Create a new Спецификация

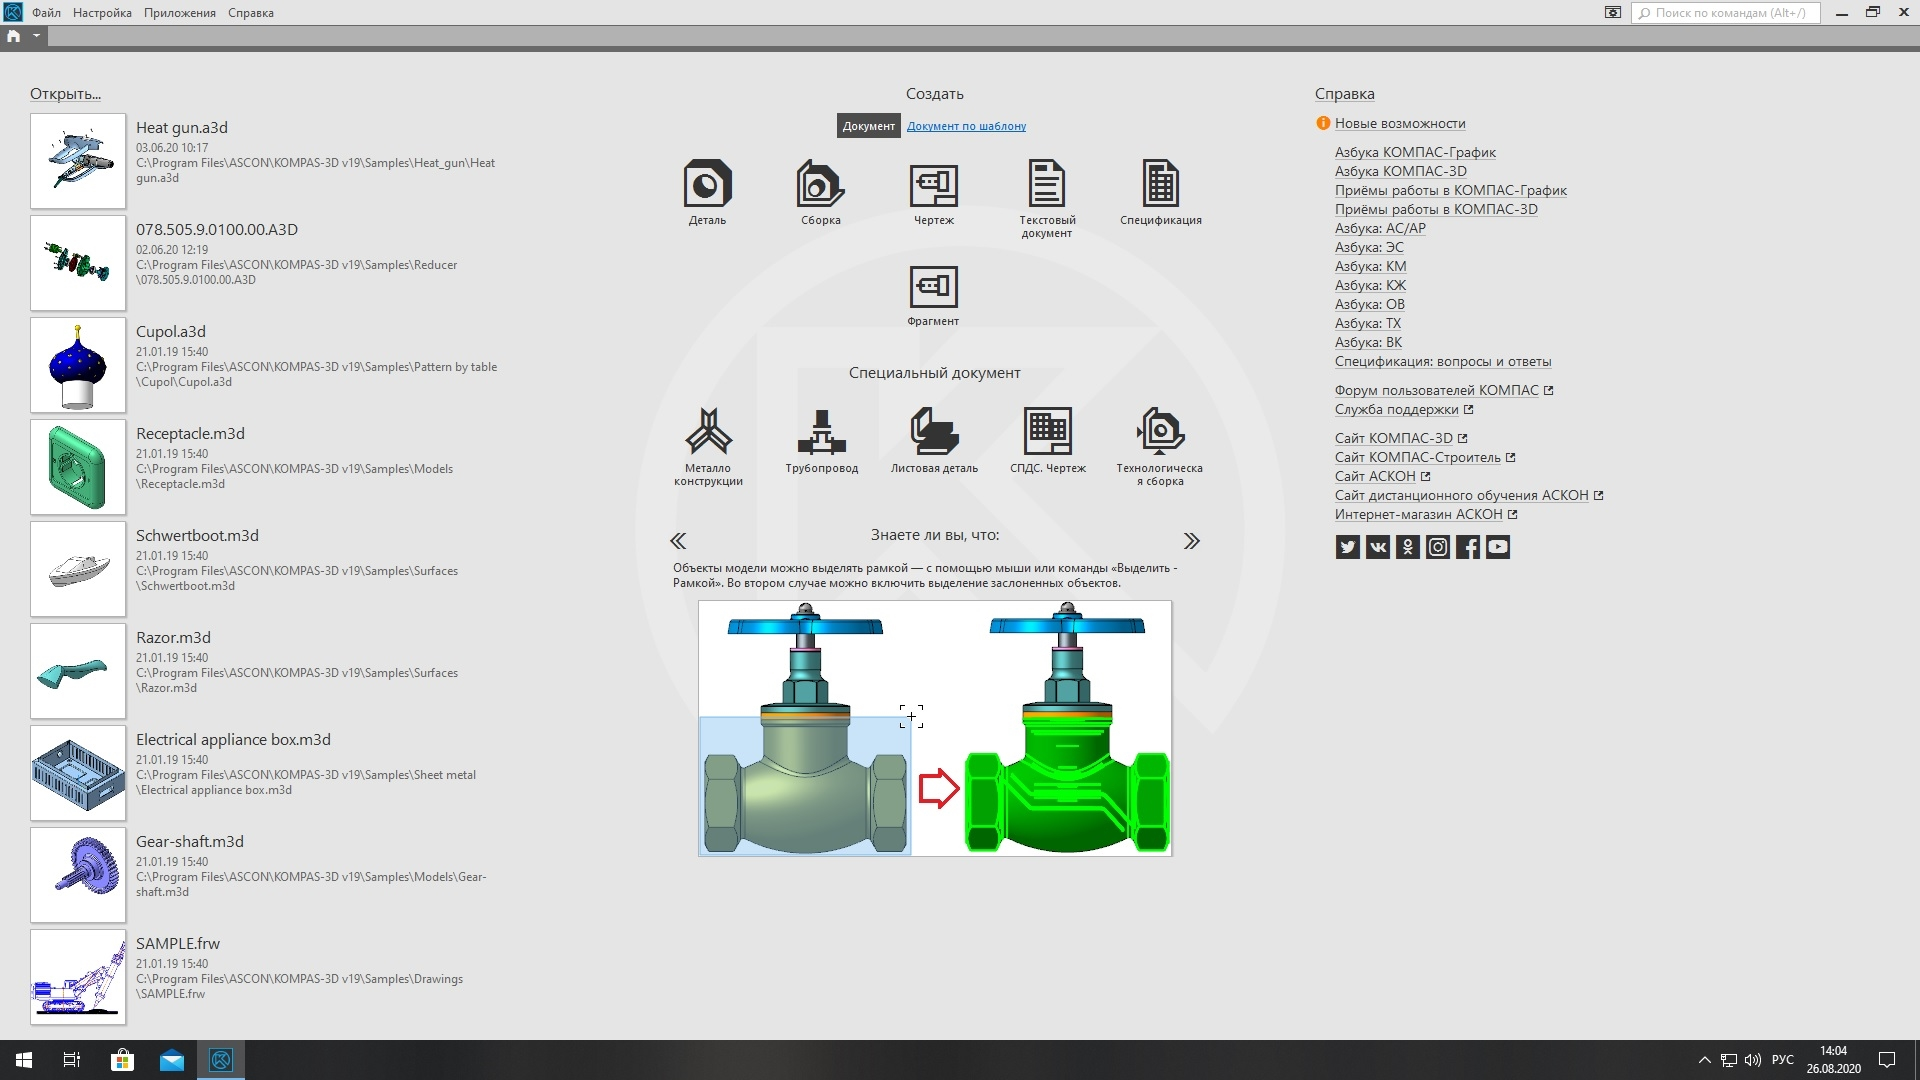(1160, 192)
